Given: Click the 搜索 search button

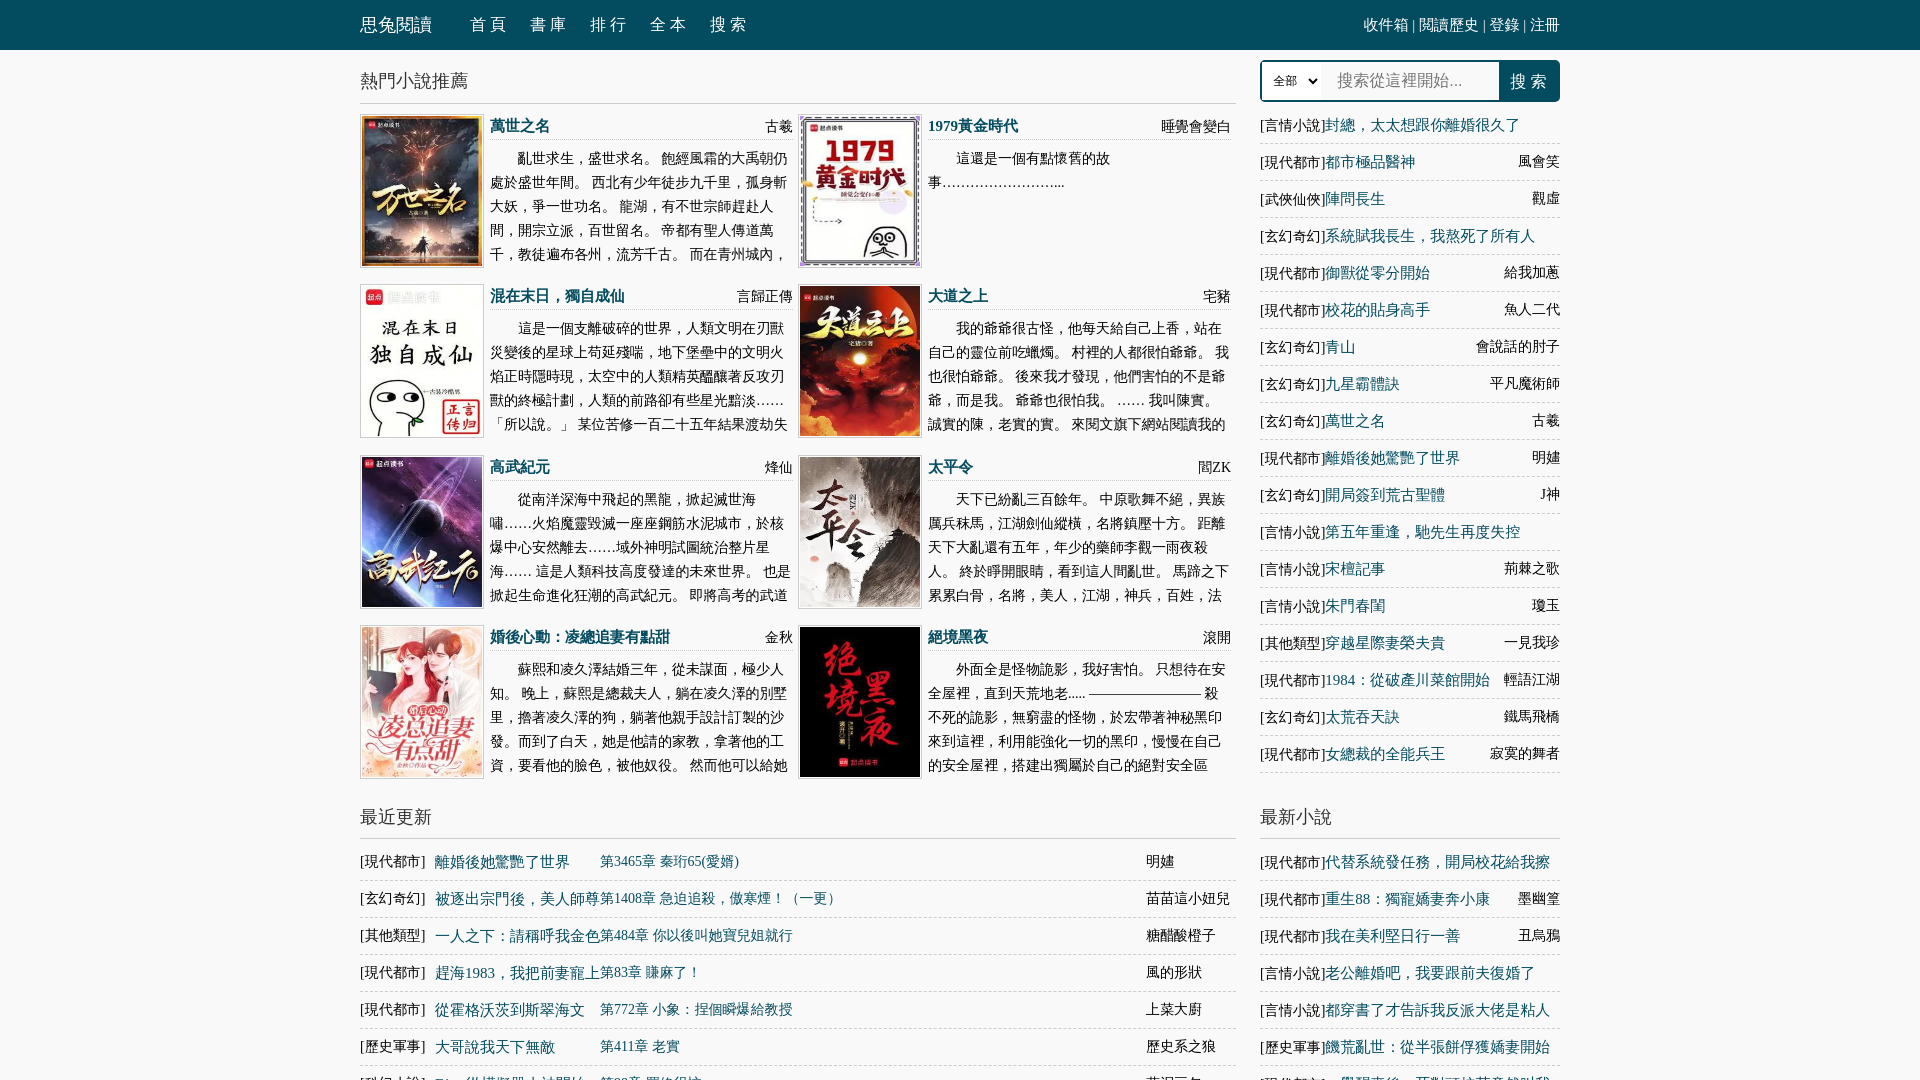Looking at the screenshot, I should [x=1529, y=81].
